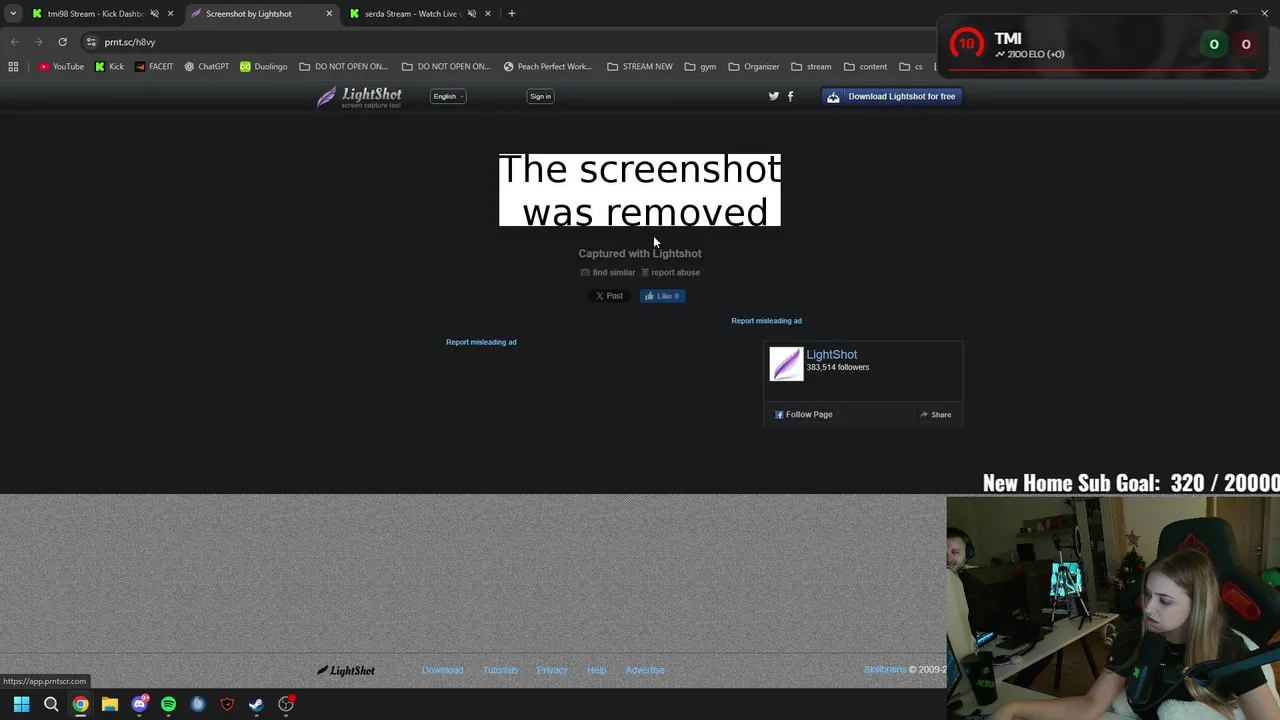Click the Sign in button
The width and height of the screenshot is (1280, 720).
click(x=540, y=96)
